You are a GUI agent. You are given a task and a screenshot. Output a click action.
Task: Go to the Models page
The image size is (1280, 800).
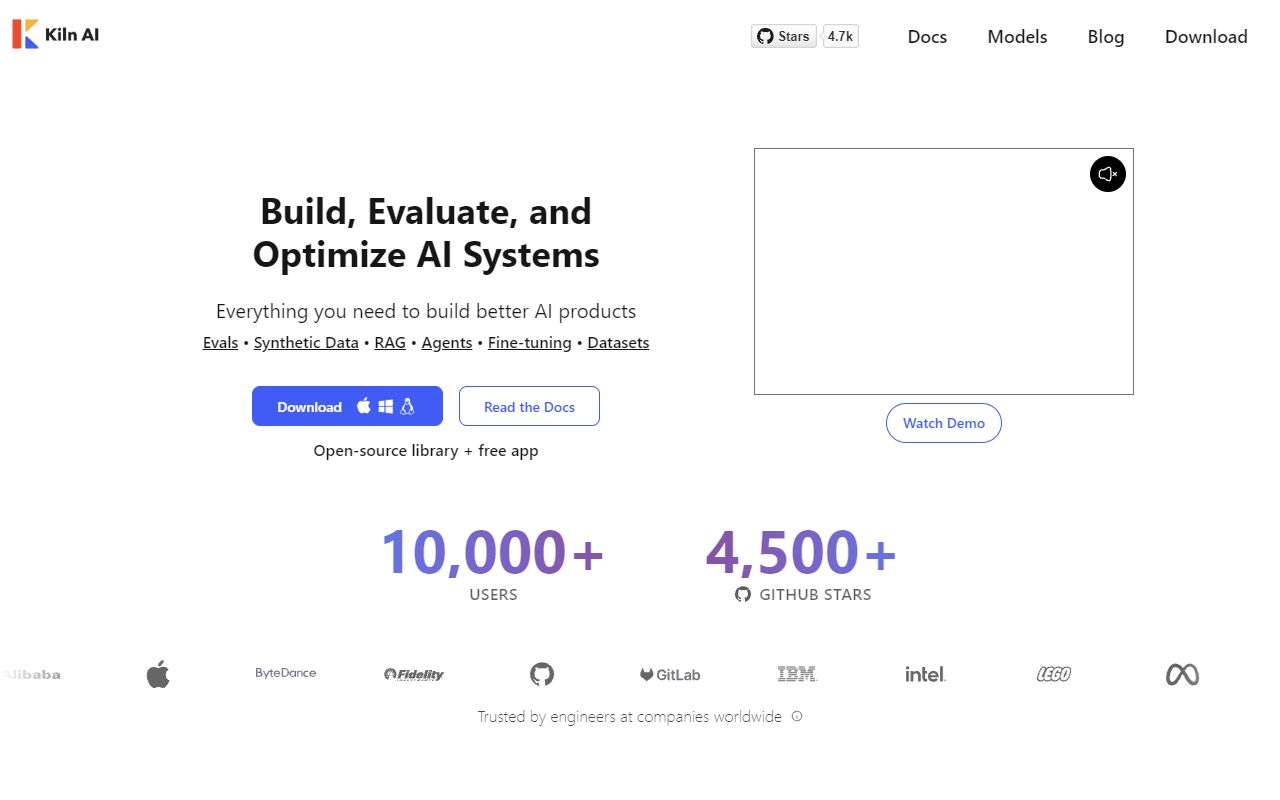point(1017,37)
